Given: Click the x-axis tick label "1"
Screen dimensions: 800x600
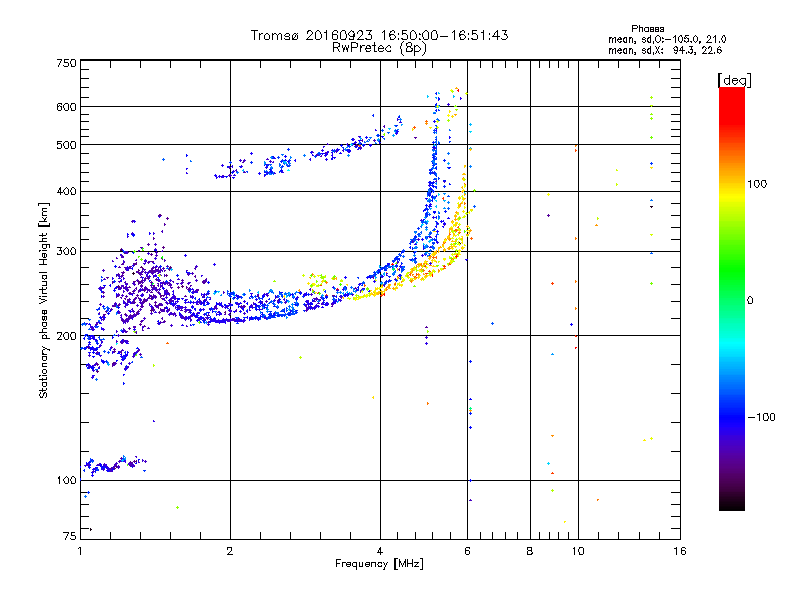Looking at the screenshot, I should tap(80, 551).
